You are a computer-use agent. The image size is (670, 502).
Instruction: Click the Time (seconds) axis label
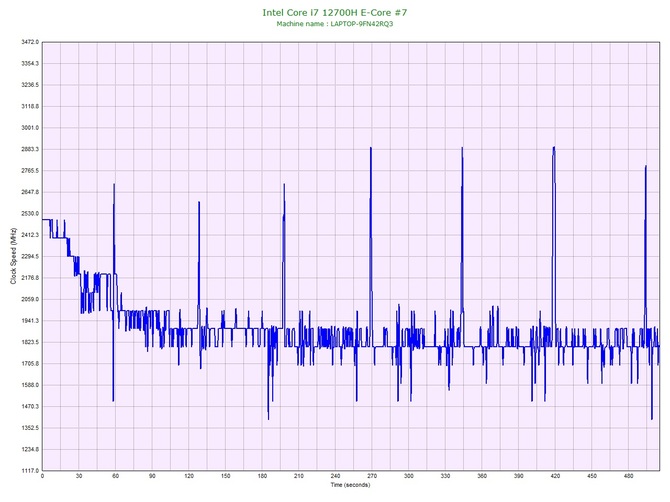[x=350, y=485]
